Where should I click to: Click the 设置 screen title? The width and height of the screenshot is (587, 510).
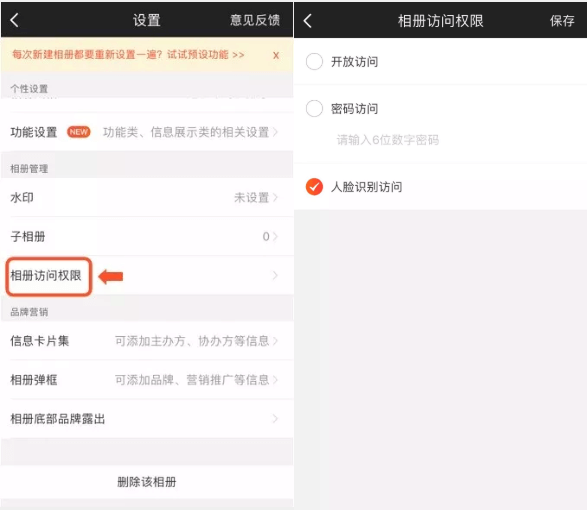pyautogui.click(x=147, y=20)
